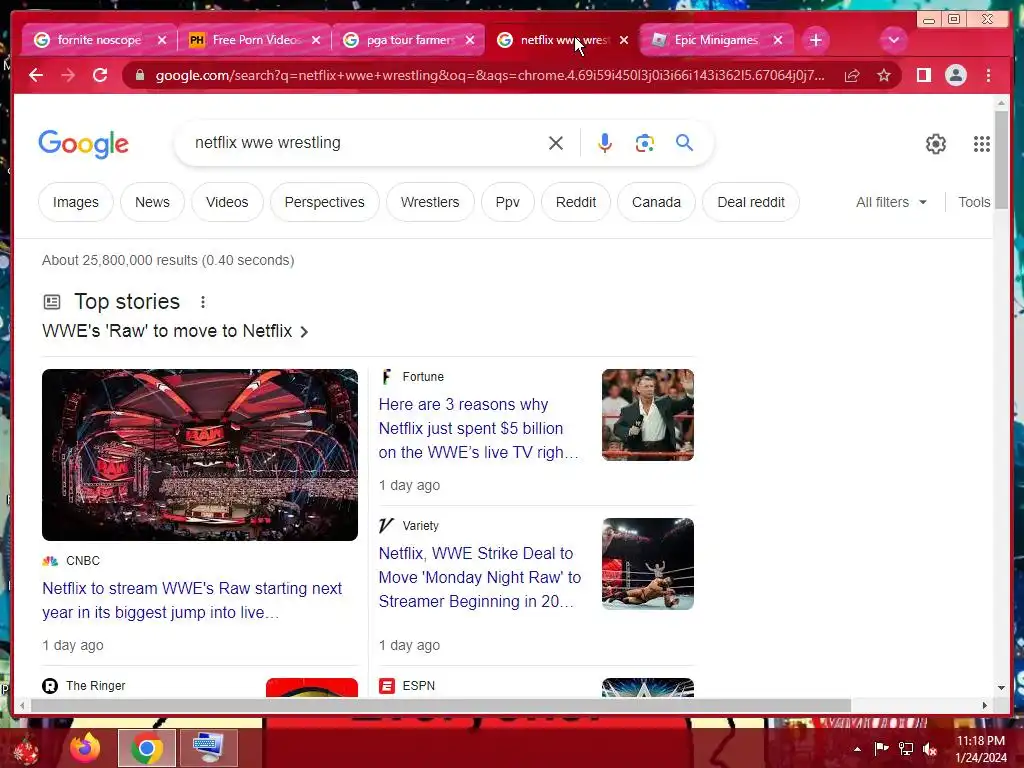Open Chrome side panel

coord(923,75)
